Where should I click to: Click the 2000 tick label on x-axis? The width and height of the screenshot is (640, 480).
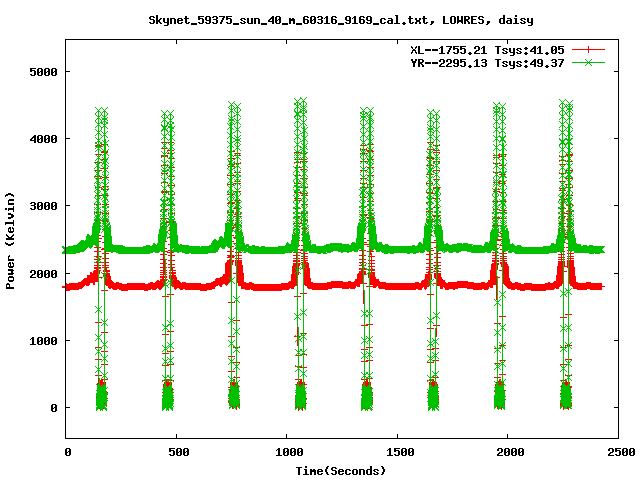coord(508,452)
